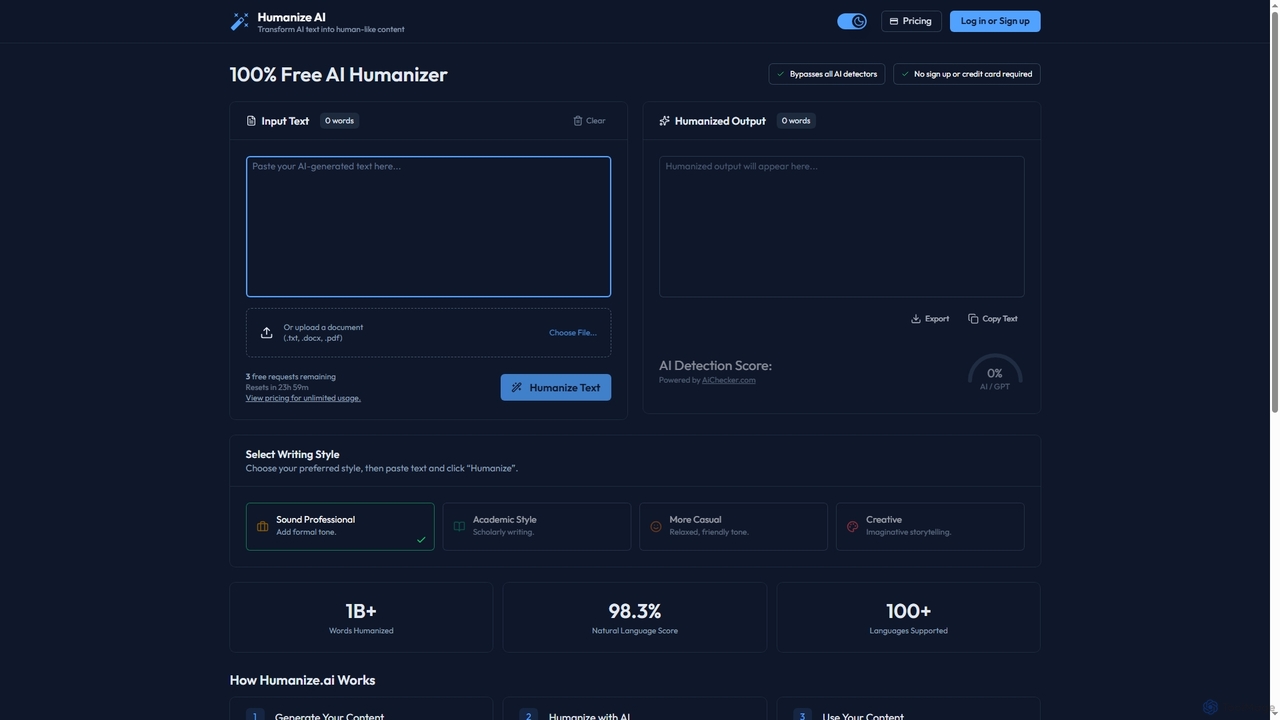The image size is (1280, 720).
Task: Click Log in or Sign up
Action: 995,21
